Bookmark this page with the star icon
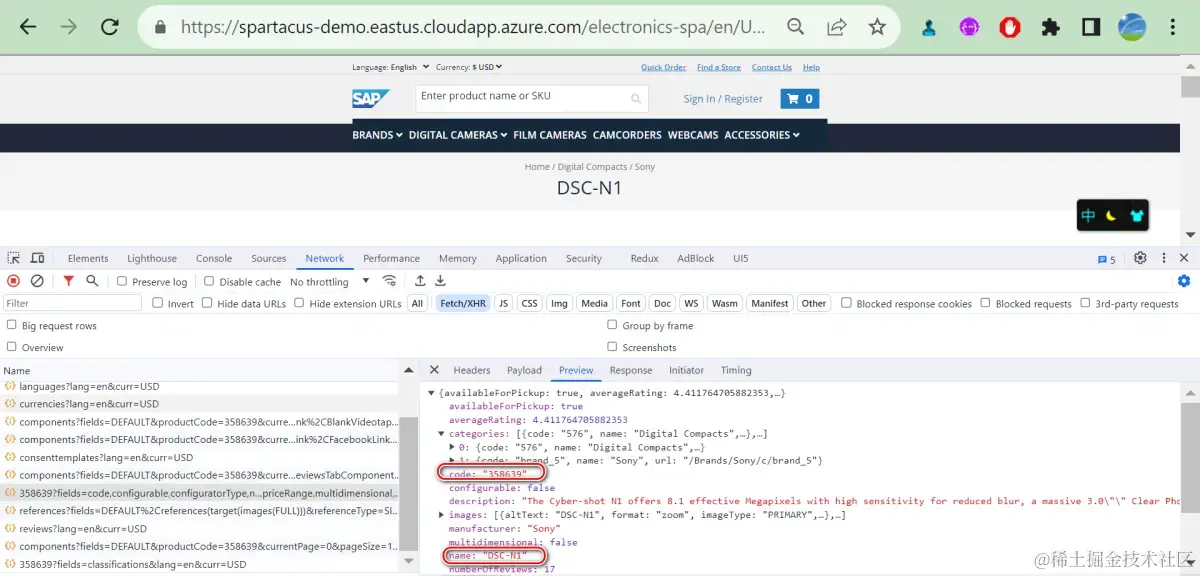The image size is (1200, 576). 877,27
